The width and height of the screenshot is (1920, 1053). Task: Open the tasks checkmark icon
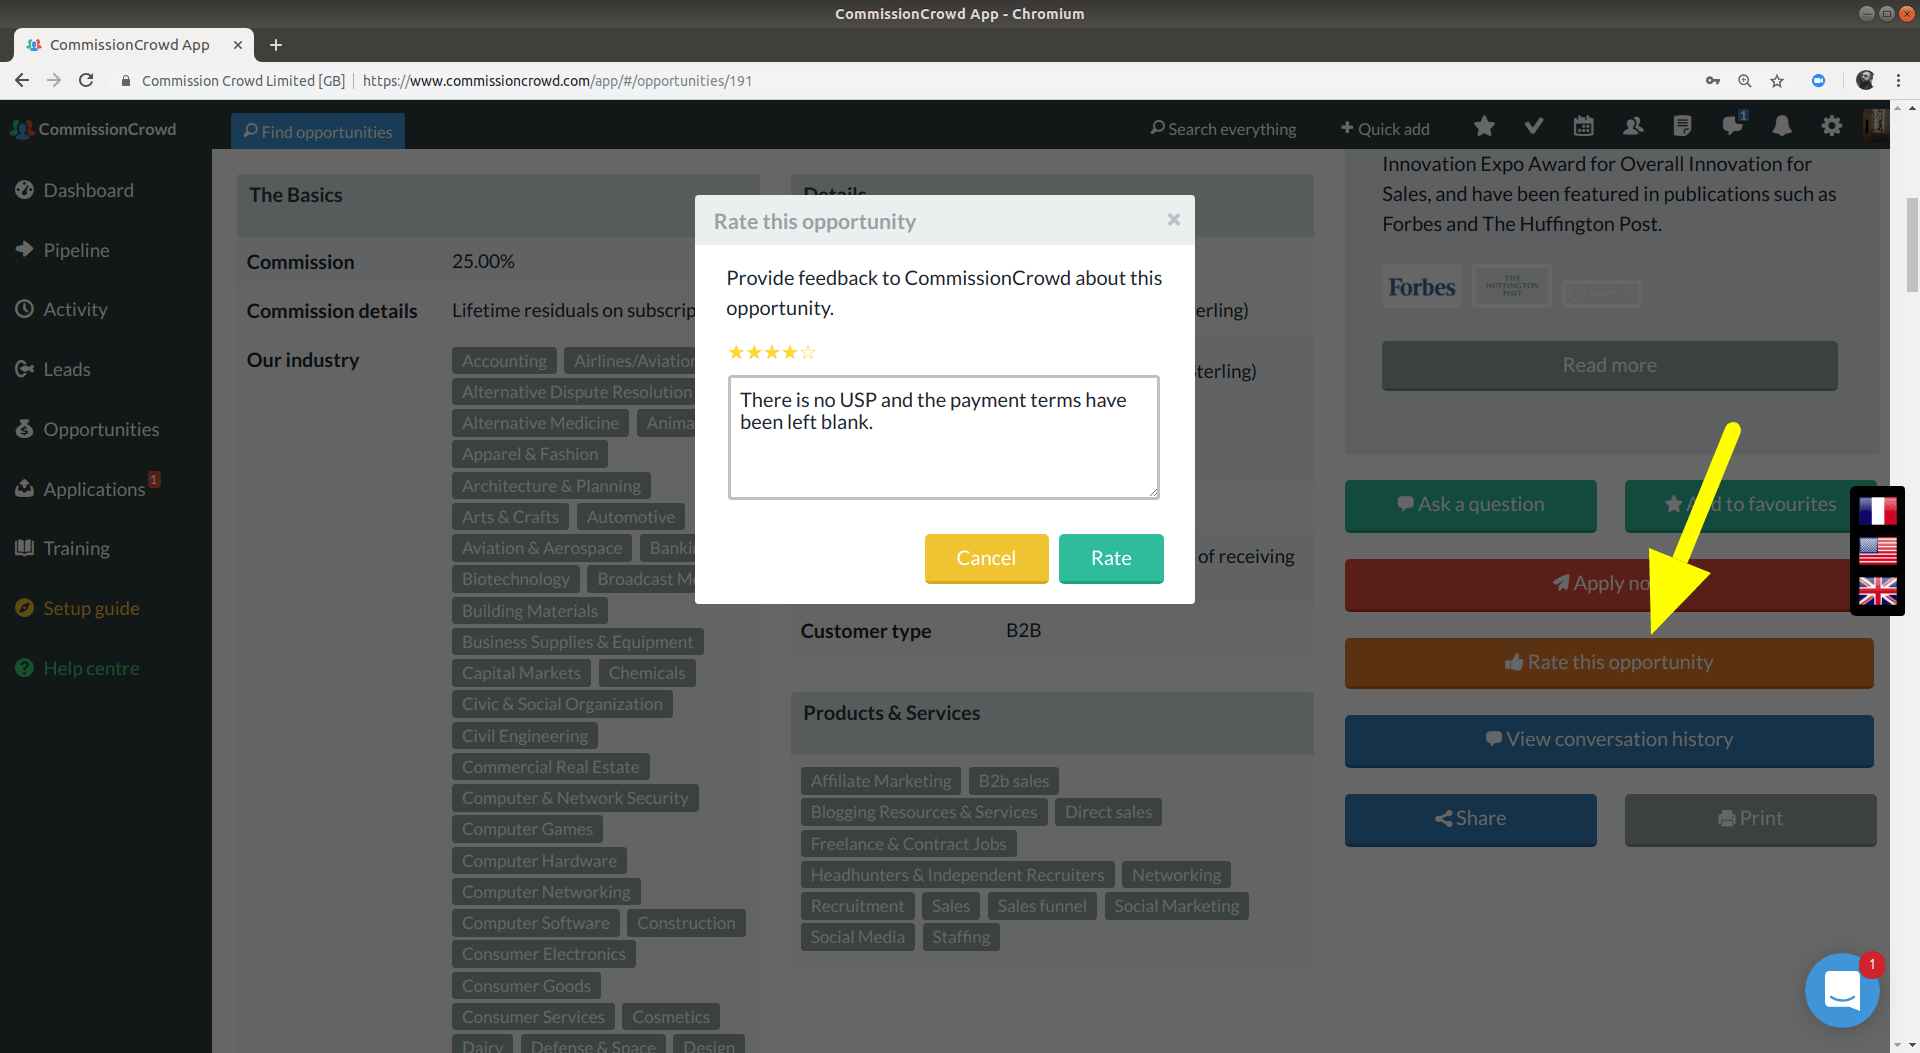pos(1533,127)
